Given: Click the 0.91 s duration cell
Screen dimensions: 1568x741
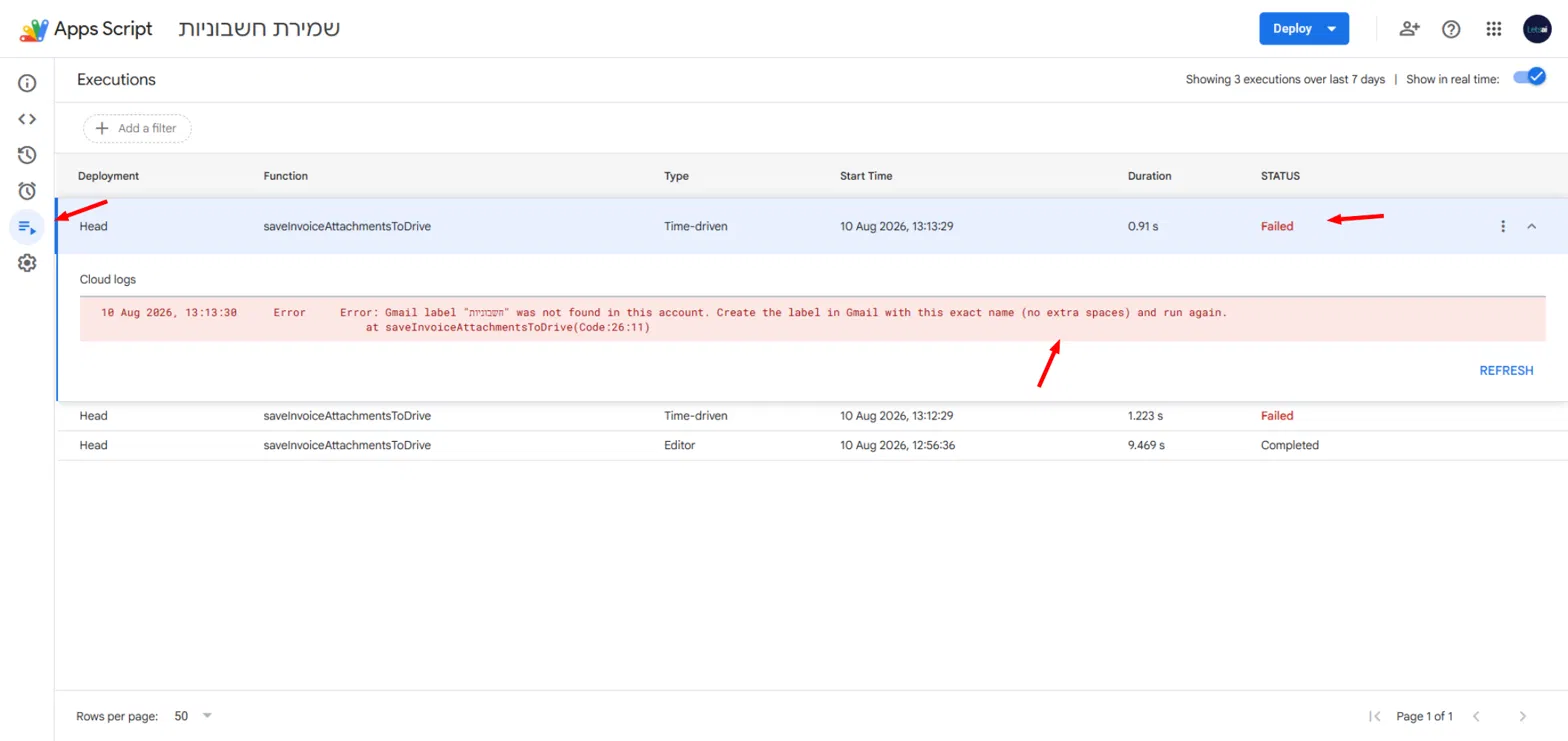Looking at the screenshot, I should tap(1143, 227).
